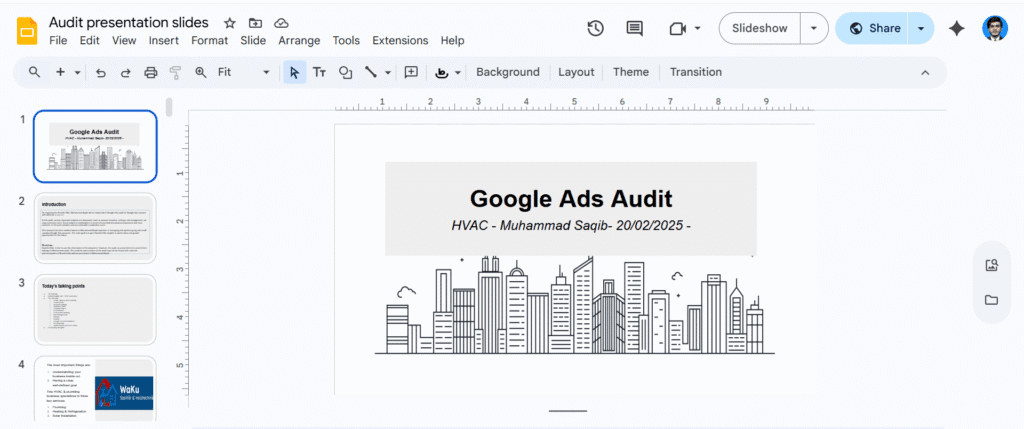
Task: Open the Help menu
Action: point(452,40)
